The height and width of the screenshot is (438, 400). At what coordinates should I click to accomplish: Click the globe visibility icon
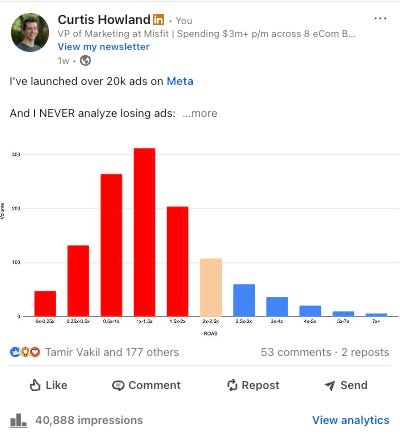coord(85,61)
